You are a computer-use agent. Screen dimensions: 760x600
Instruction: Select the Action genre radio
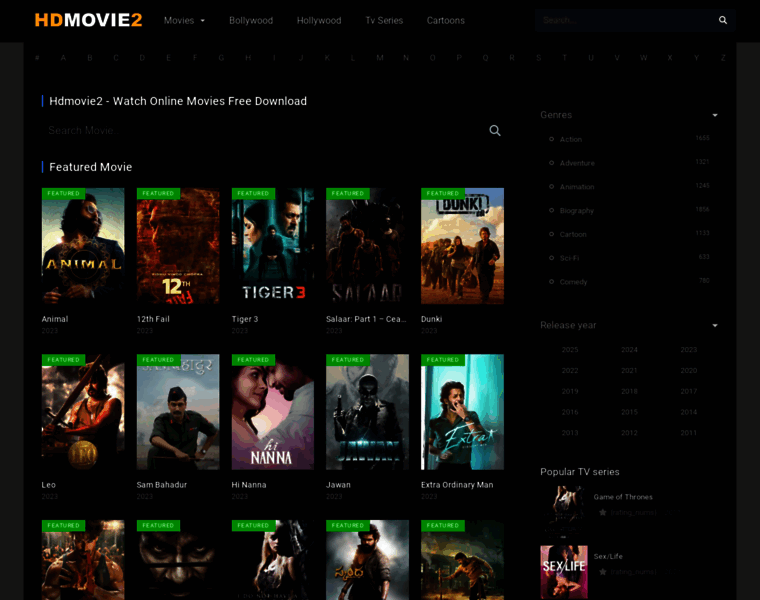point(552,139)
